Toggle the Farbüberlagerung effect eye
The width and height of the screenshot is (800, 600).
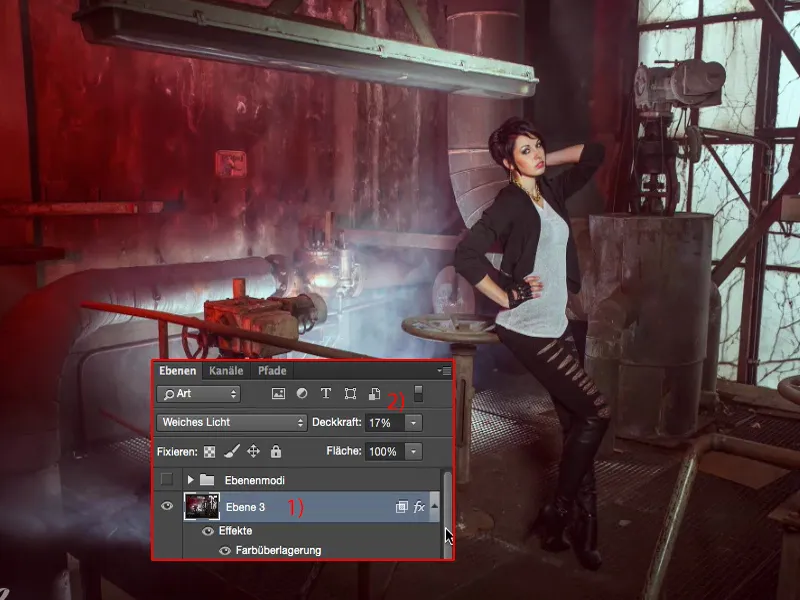(225, 551)
